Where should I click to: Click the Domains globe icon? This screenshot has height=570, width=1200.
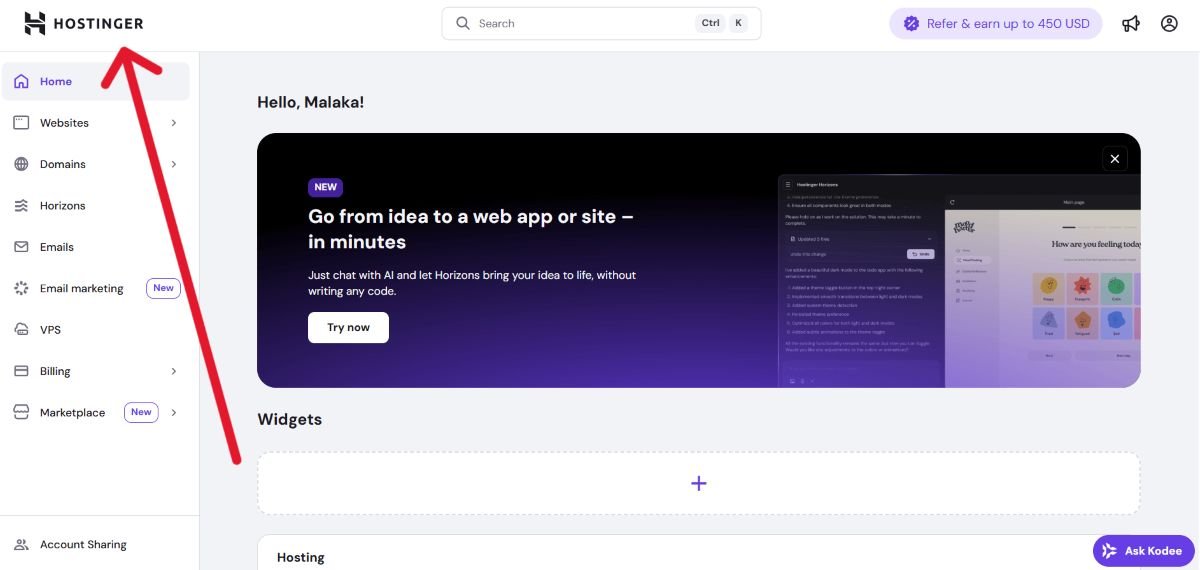(x=21, y=164)
